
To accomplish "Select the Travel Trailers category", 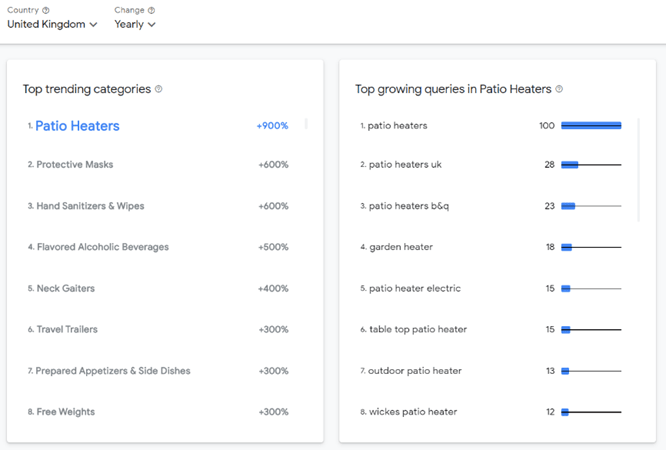I will click(158, 329).
